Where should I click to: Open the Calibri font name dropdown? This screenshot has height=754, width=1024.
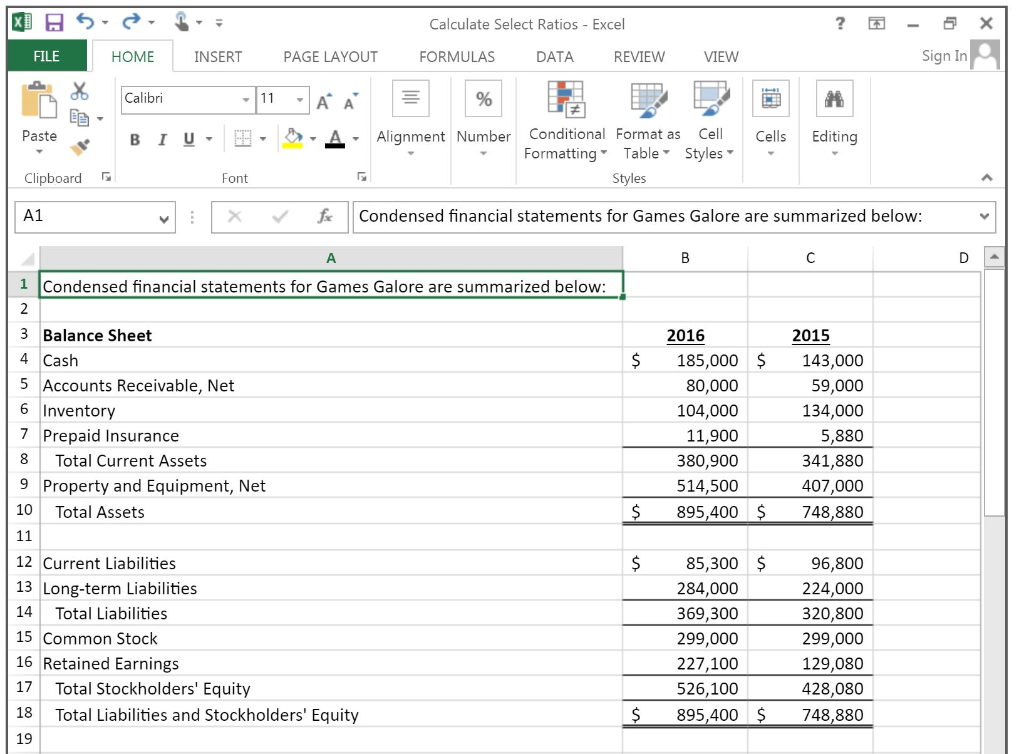point(246,99)
